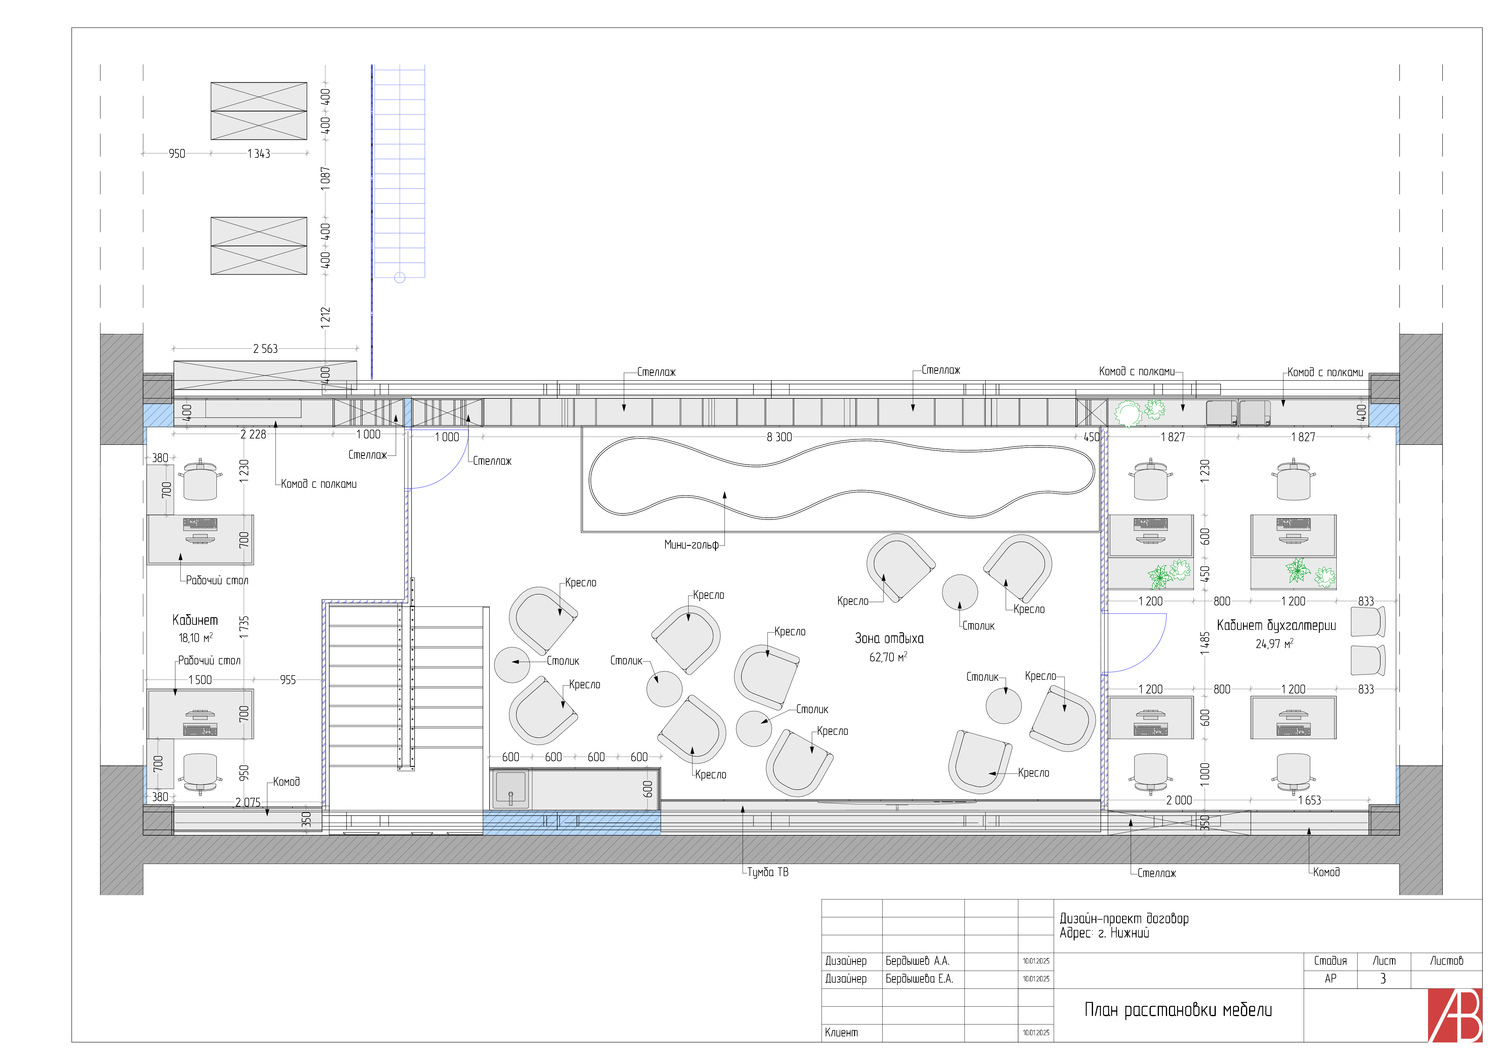Select the Тумба ТВ annotation text
Screen dimensions: 1500x1059
pyautogui.click(x=768, y=872)
